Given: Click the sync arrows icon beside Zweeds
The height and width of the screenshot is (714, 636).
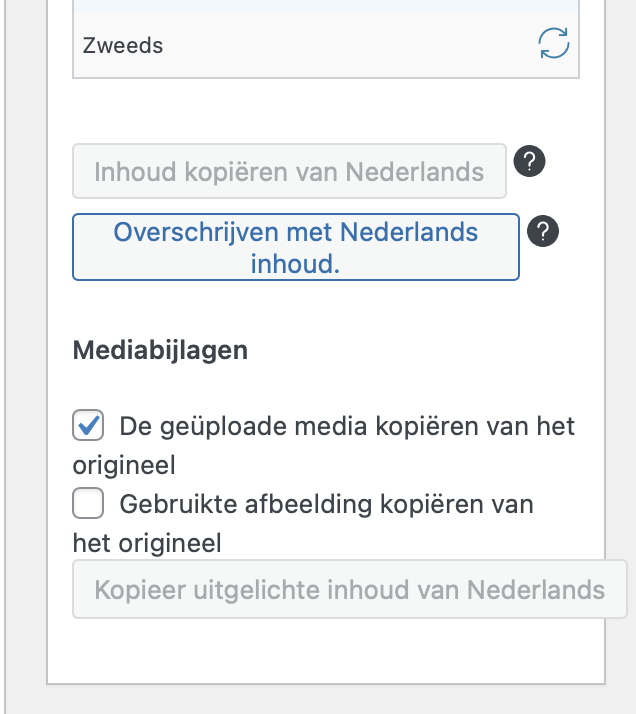Looking at the screenshot, I should pyautogui.click(x=554, y=43).
